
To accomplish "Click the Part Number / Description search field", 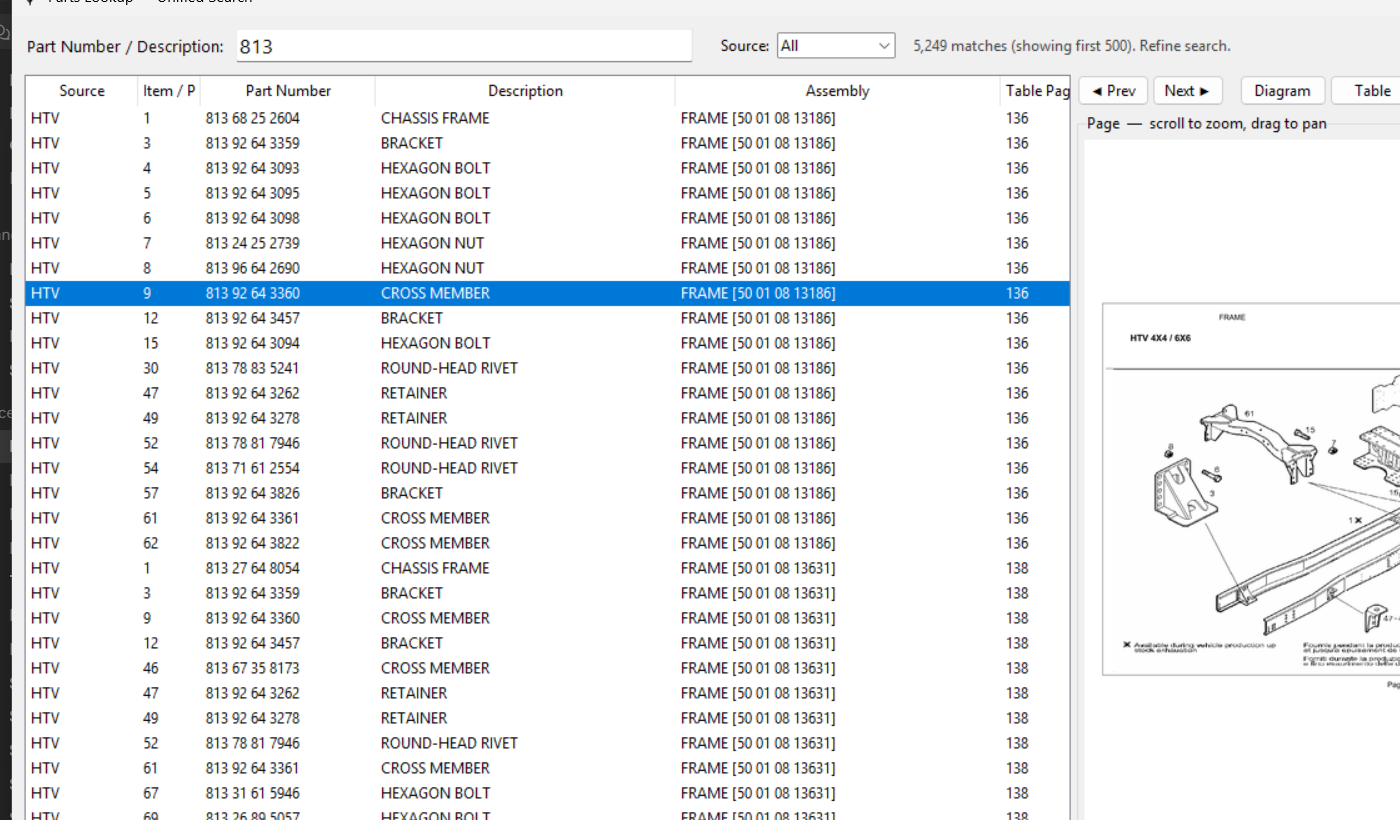I will 464,46.
